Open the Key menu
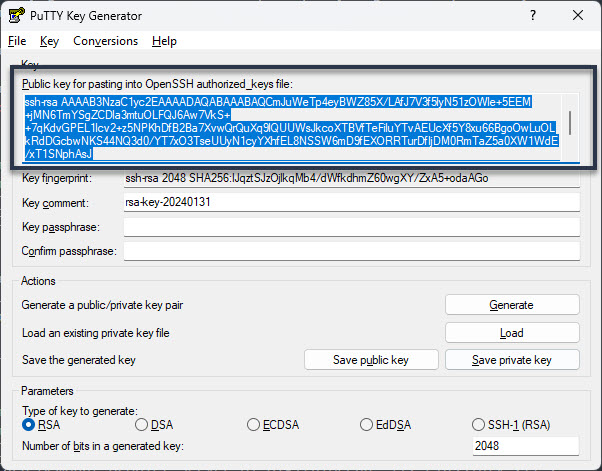The width and height of the screenshot is (602, 471). tap(49, 41)
